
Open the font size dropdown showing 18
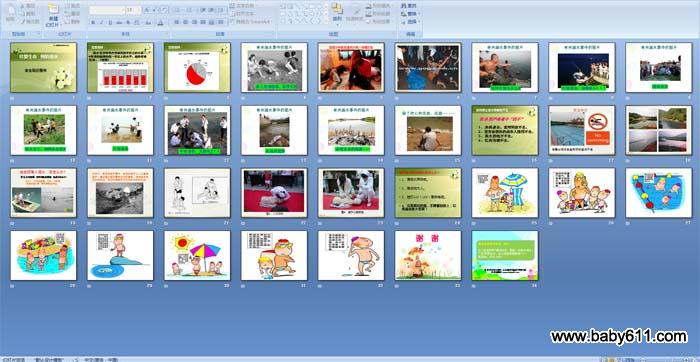[x=133, y=9]
